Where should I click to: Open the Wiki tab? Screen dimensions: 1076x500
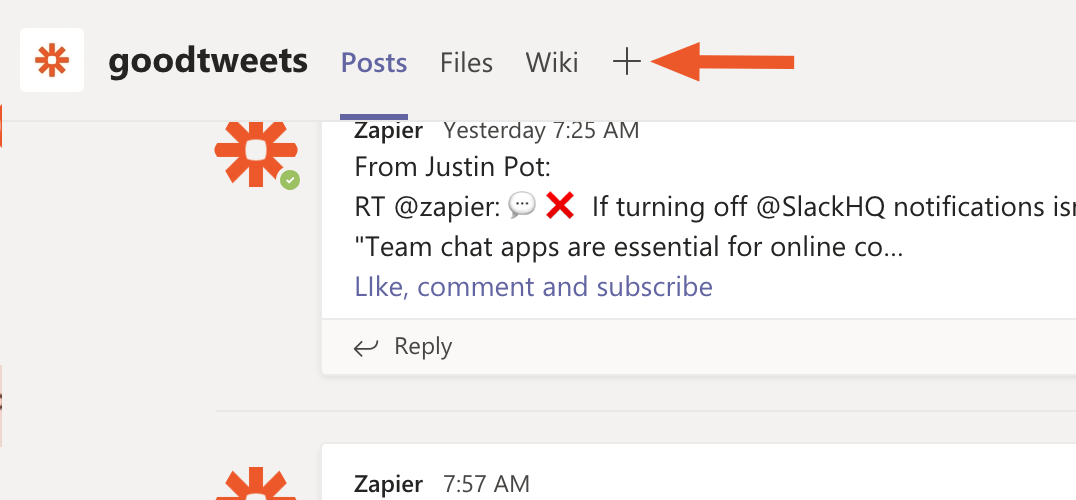[x=552, y=63]
